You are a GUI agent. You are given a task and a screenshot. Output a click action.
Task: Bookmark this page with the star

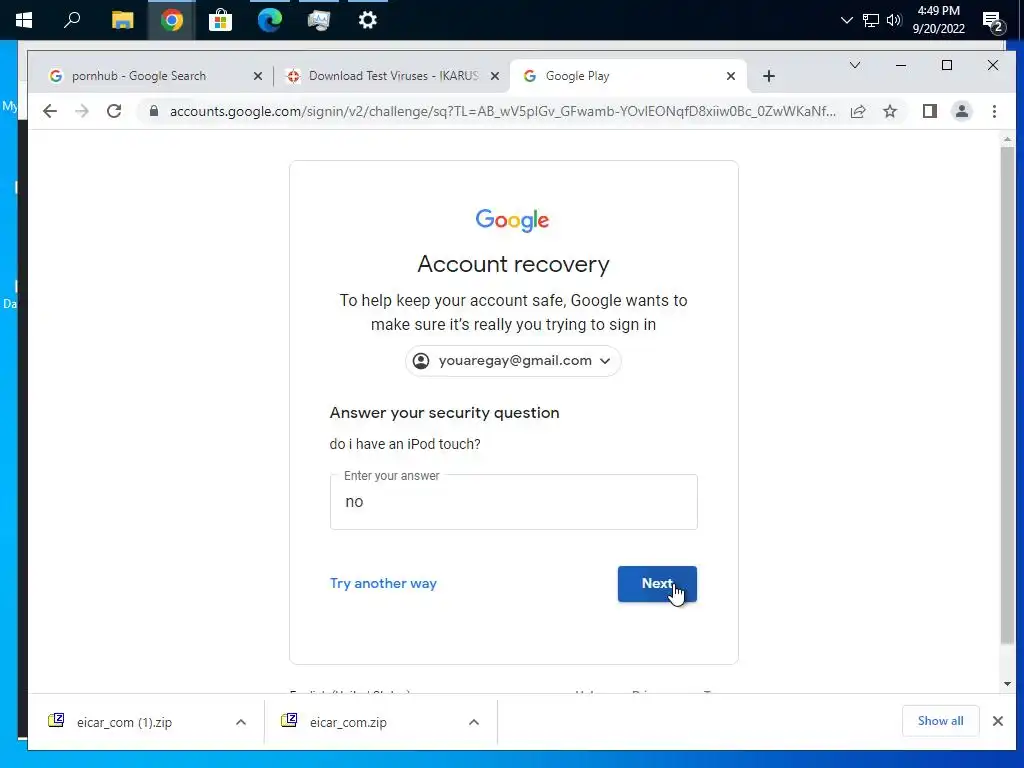pos(889,111)
